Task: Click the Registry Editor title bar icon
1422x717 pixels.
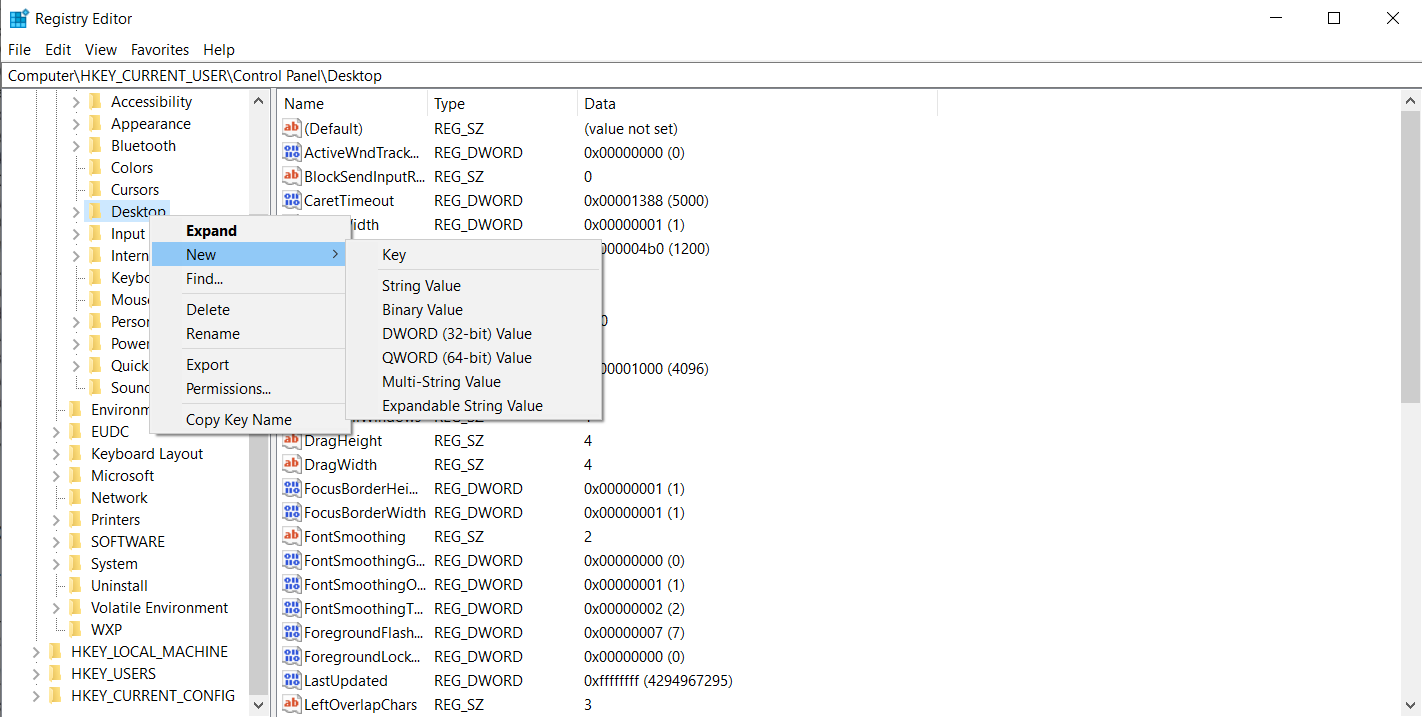Action: [19, 18]
